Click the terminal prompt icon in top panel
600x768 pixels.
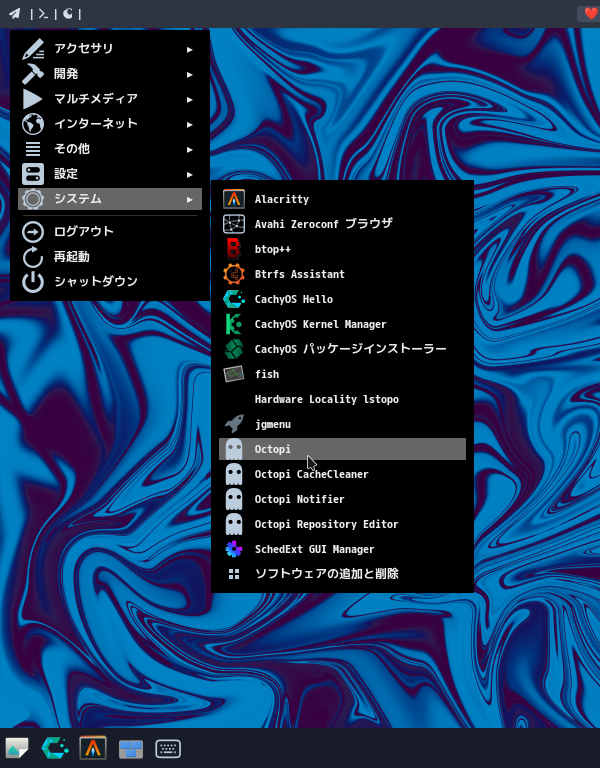point(43,14)
